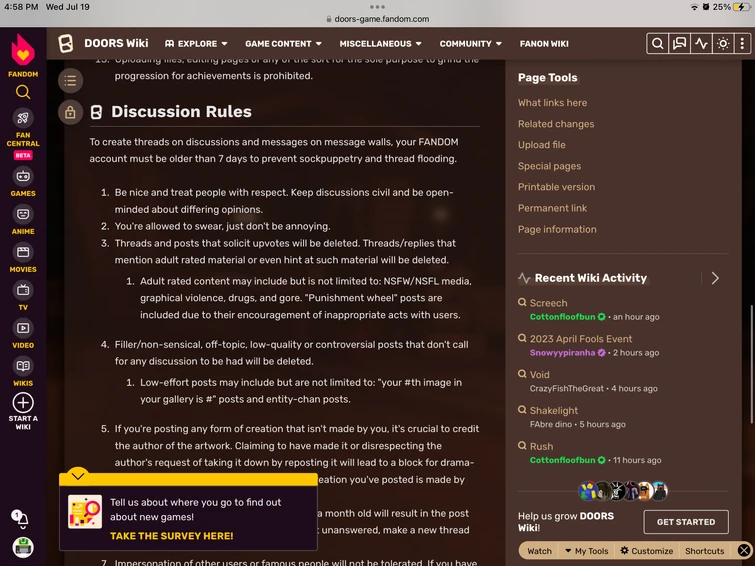Open Page information link
Screen dimensions: 755x566
557,229
